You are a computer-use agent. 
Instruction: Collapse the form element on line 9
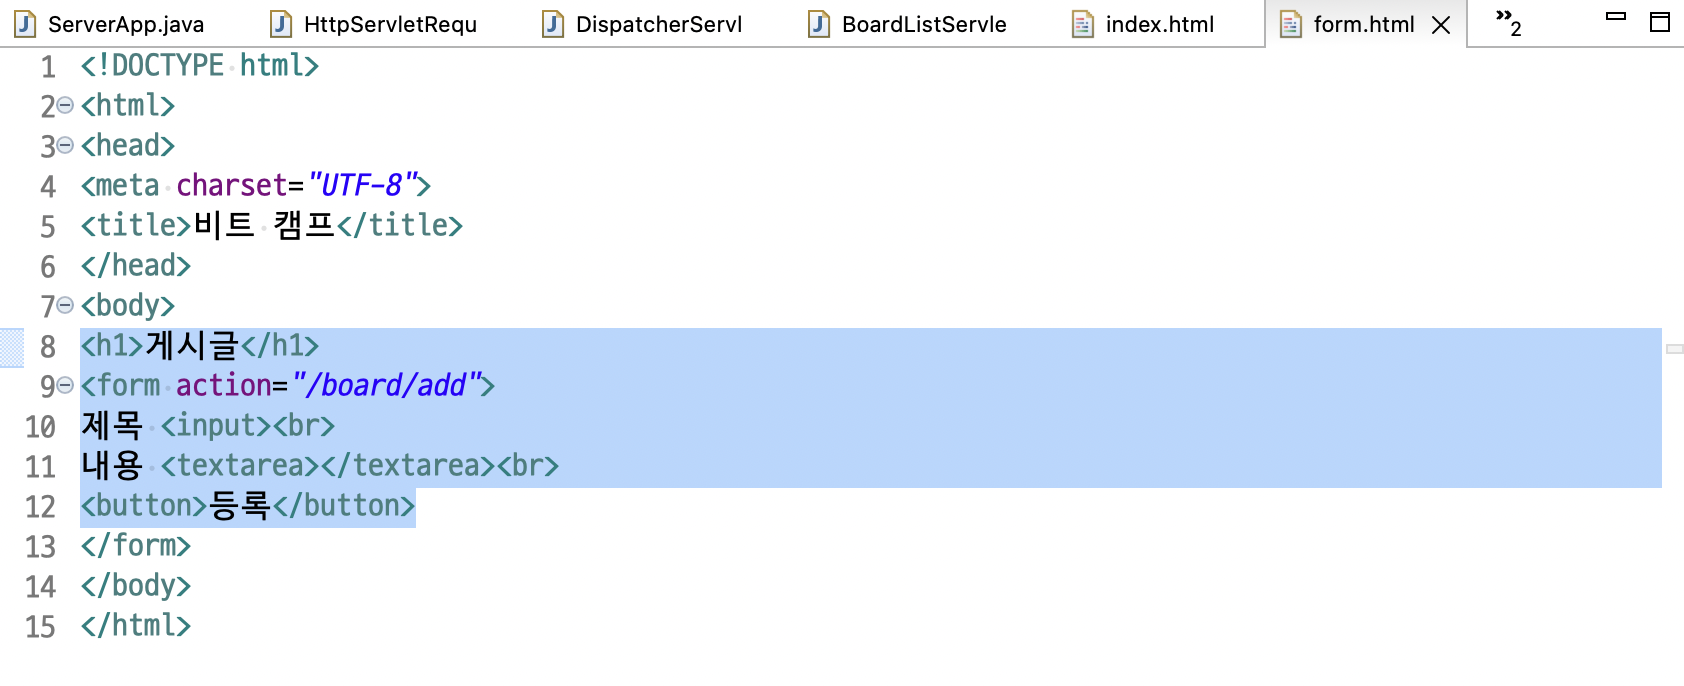(x=65, y=385)
